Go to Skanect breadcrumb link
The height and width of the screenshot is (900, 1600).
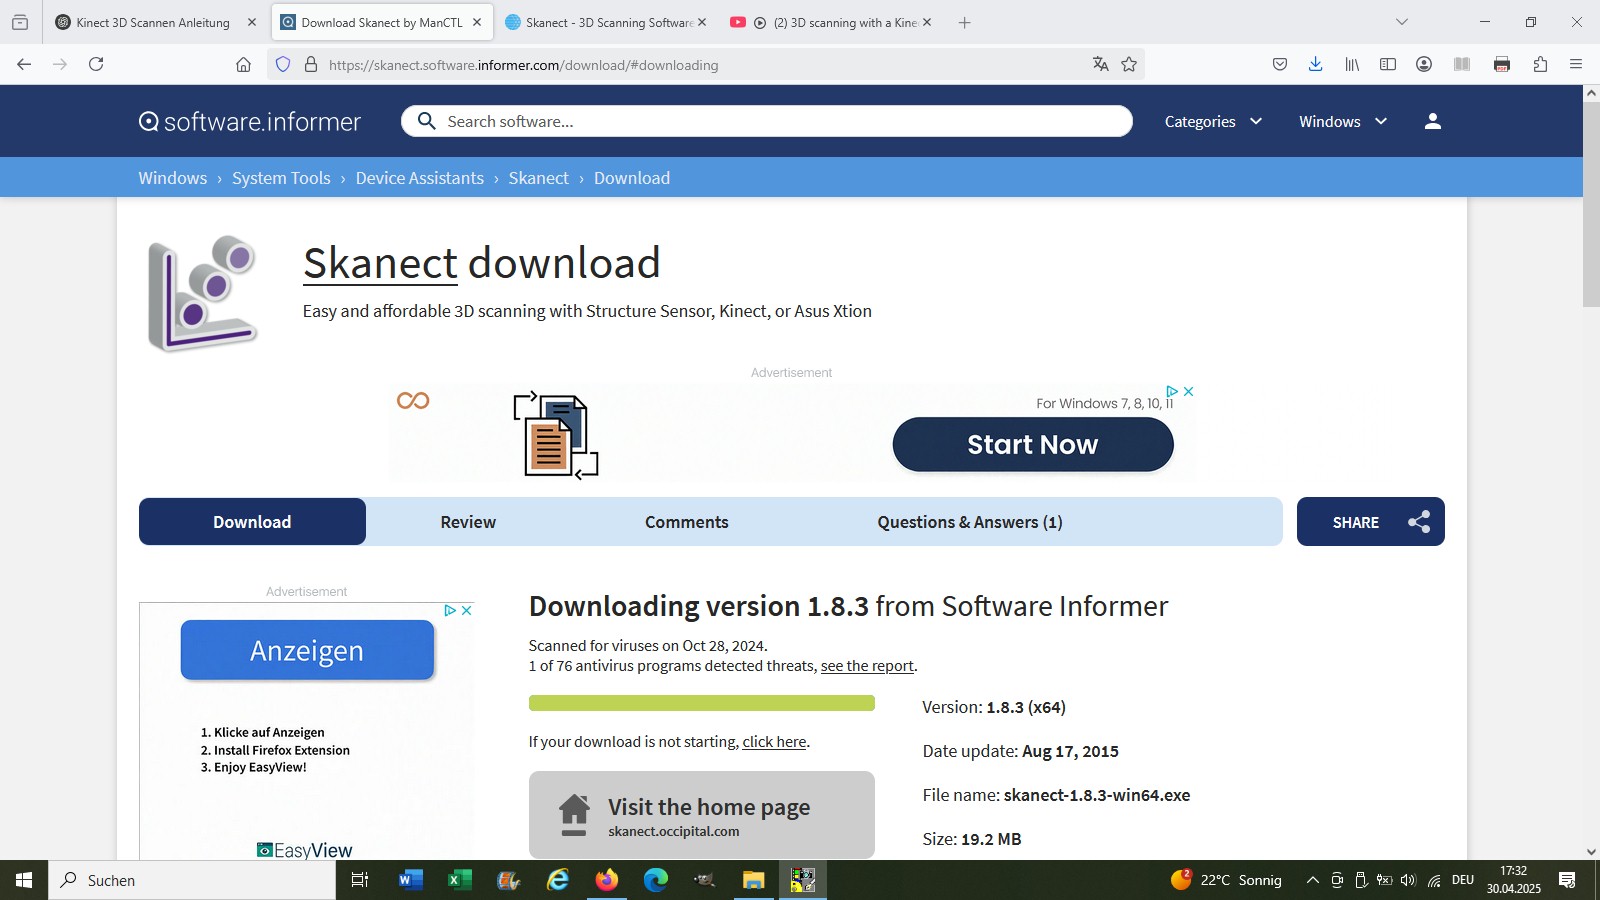[x=538, y=178]
